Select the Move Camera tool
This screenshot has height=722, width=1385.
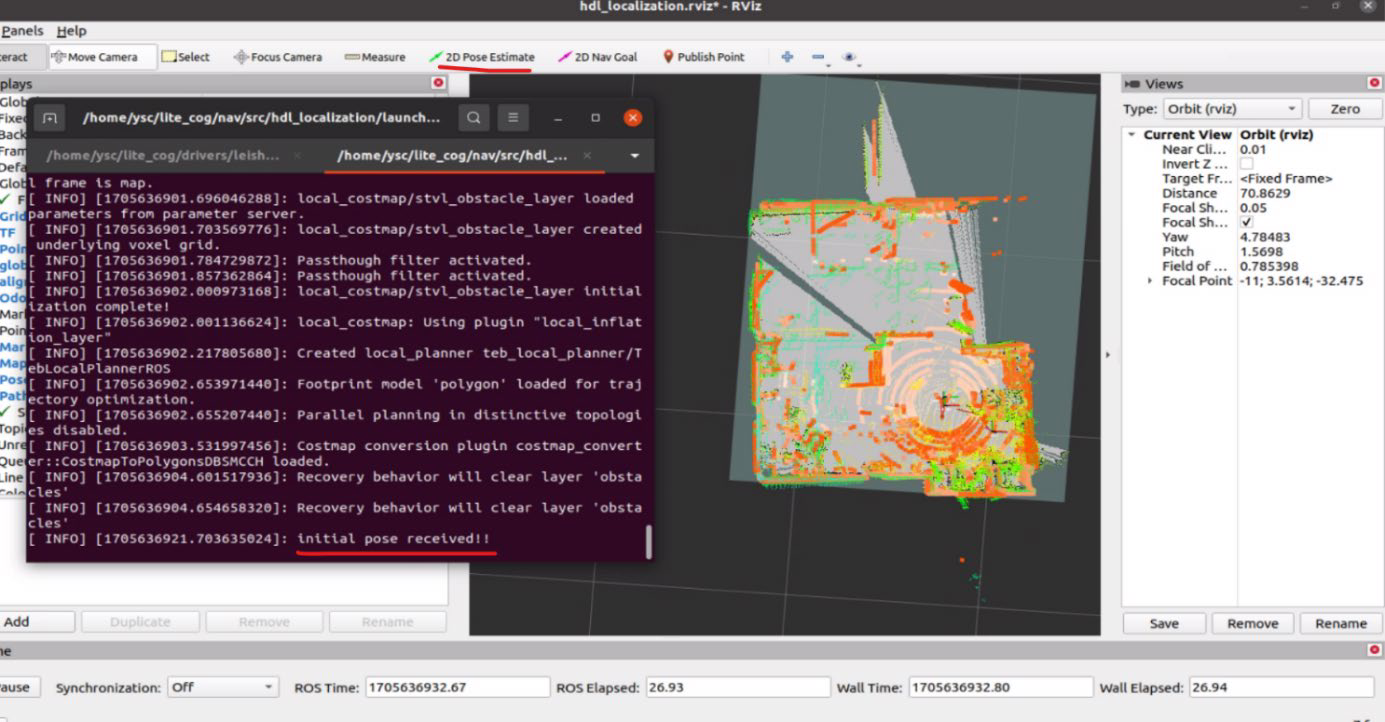click(103, 57)
